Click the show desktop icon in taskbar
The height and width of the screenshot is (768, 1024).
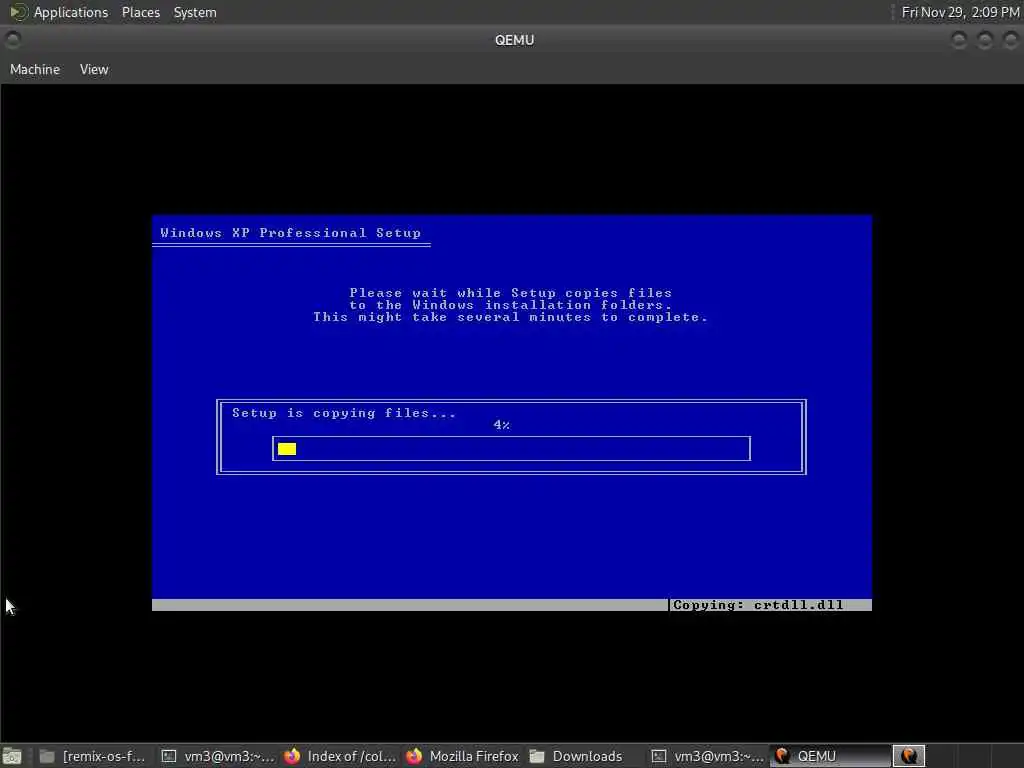[12, 756]
